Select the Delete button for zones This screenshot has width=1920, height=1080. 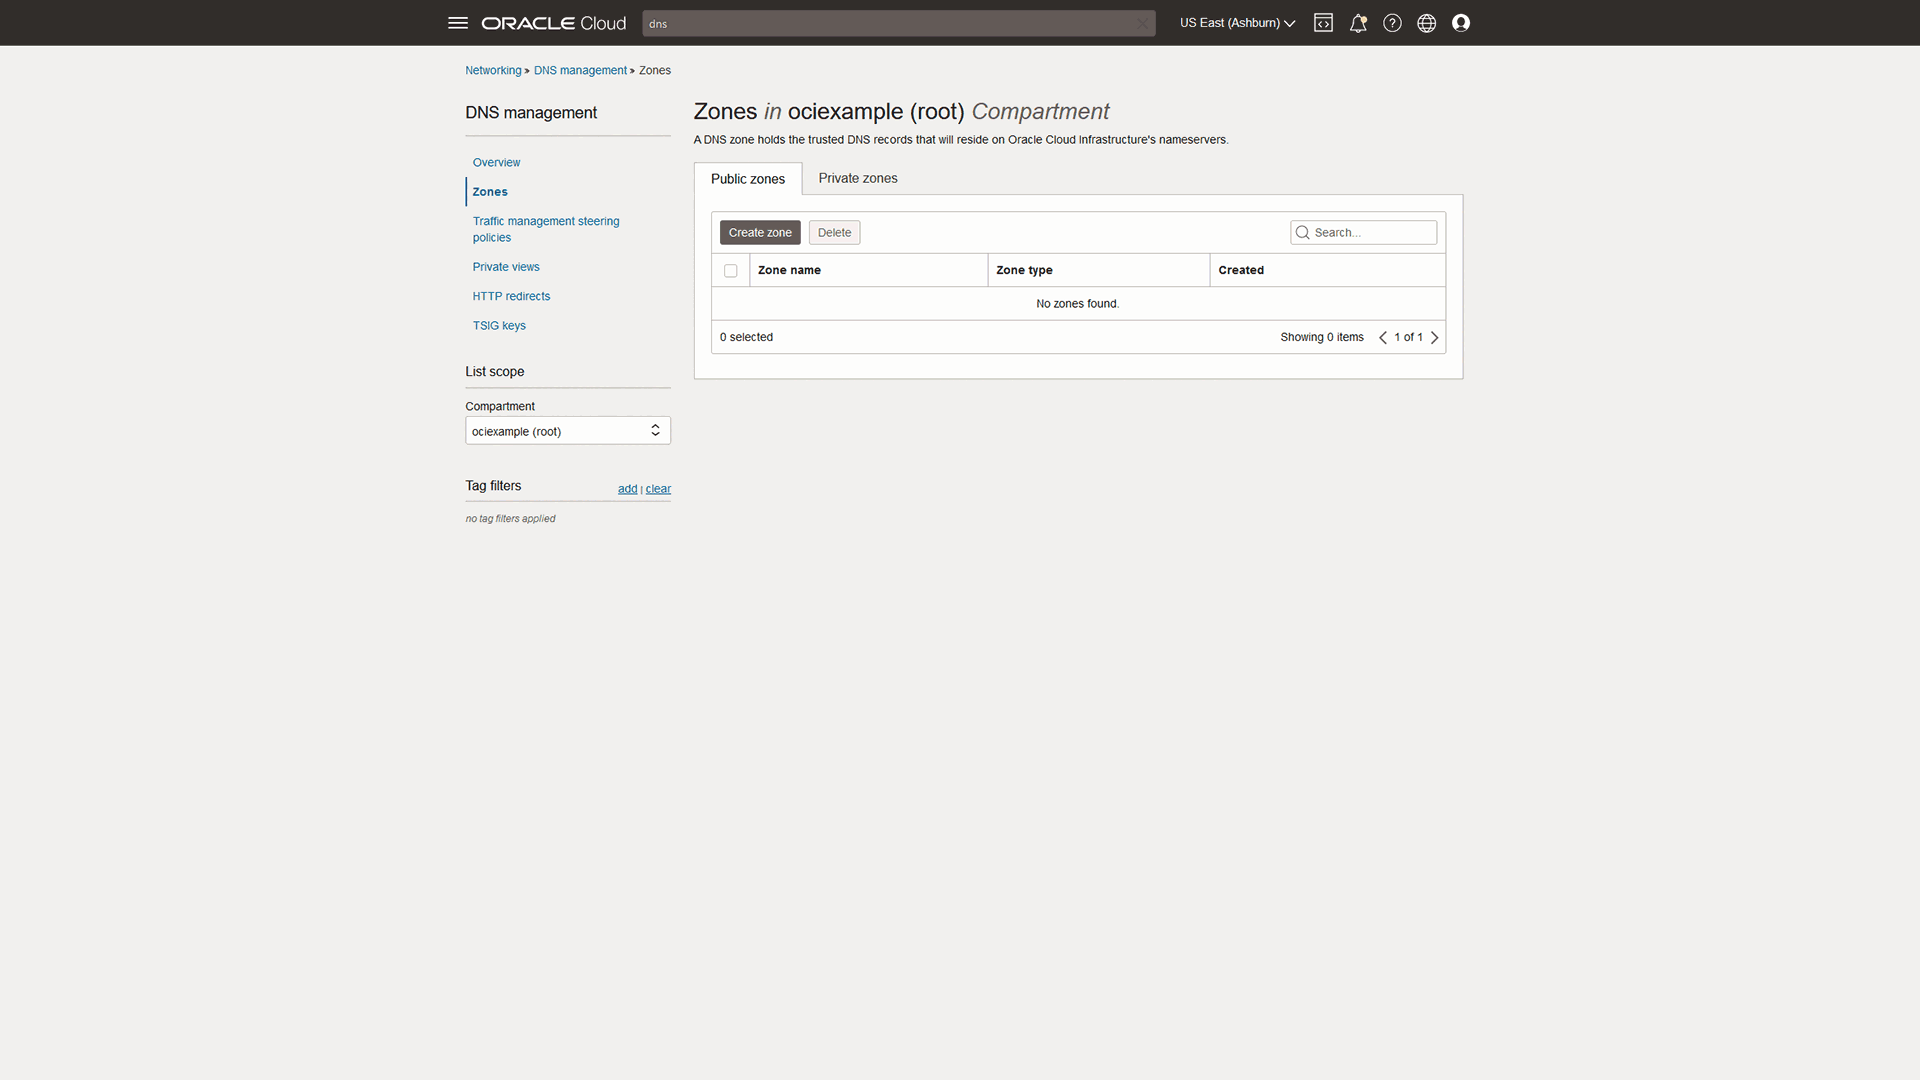point(833,231)
